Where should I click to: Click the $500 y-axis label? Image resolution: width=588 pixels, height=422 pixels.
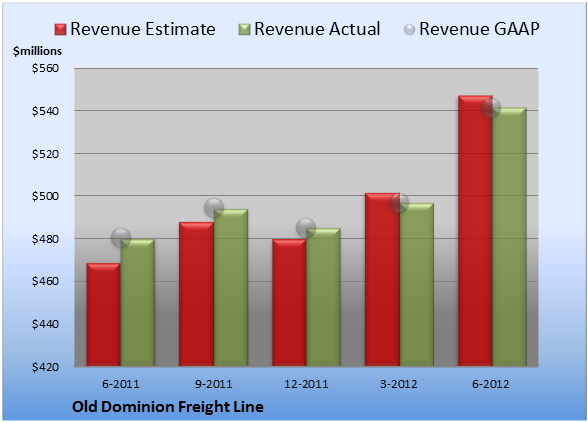tap(45, 196)
